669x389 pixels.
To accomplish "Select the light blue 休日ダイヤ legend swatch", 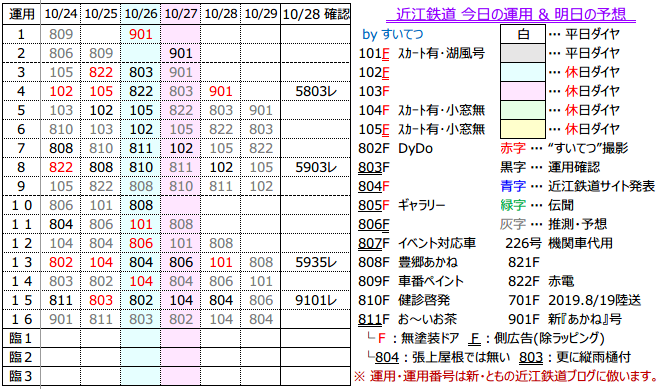I will coord(523,72).
